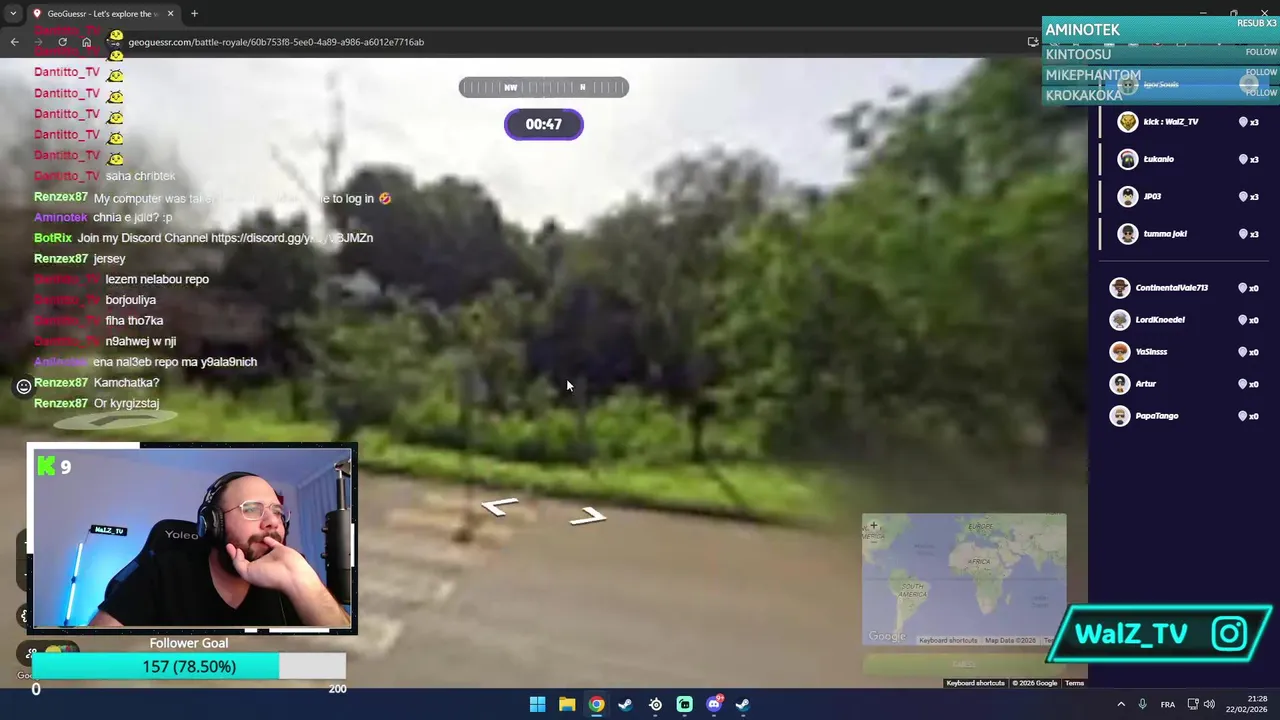
Task: Click kick : WalZ_TV player avatar
Action: point(1128,122)
